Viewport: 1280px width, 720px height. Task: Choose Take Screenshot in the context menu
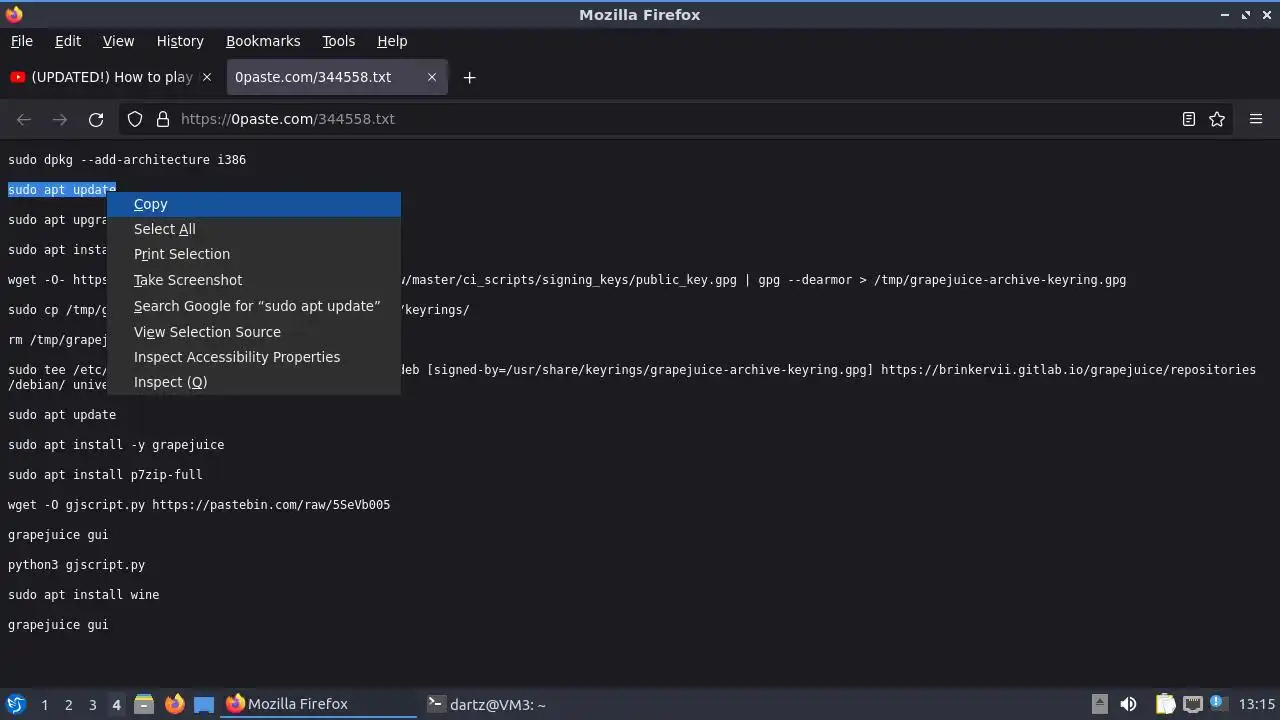(254, 280)
